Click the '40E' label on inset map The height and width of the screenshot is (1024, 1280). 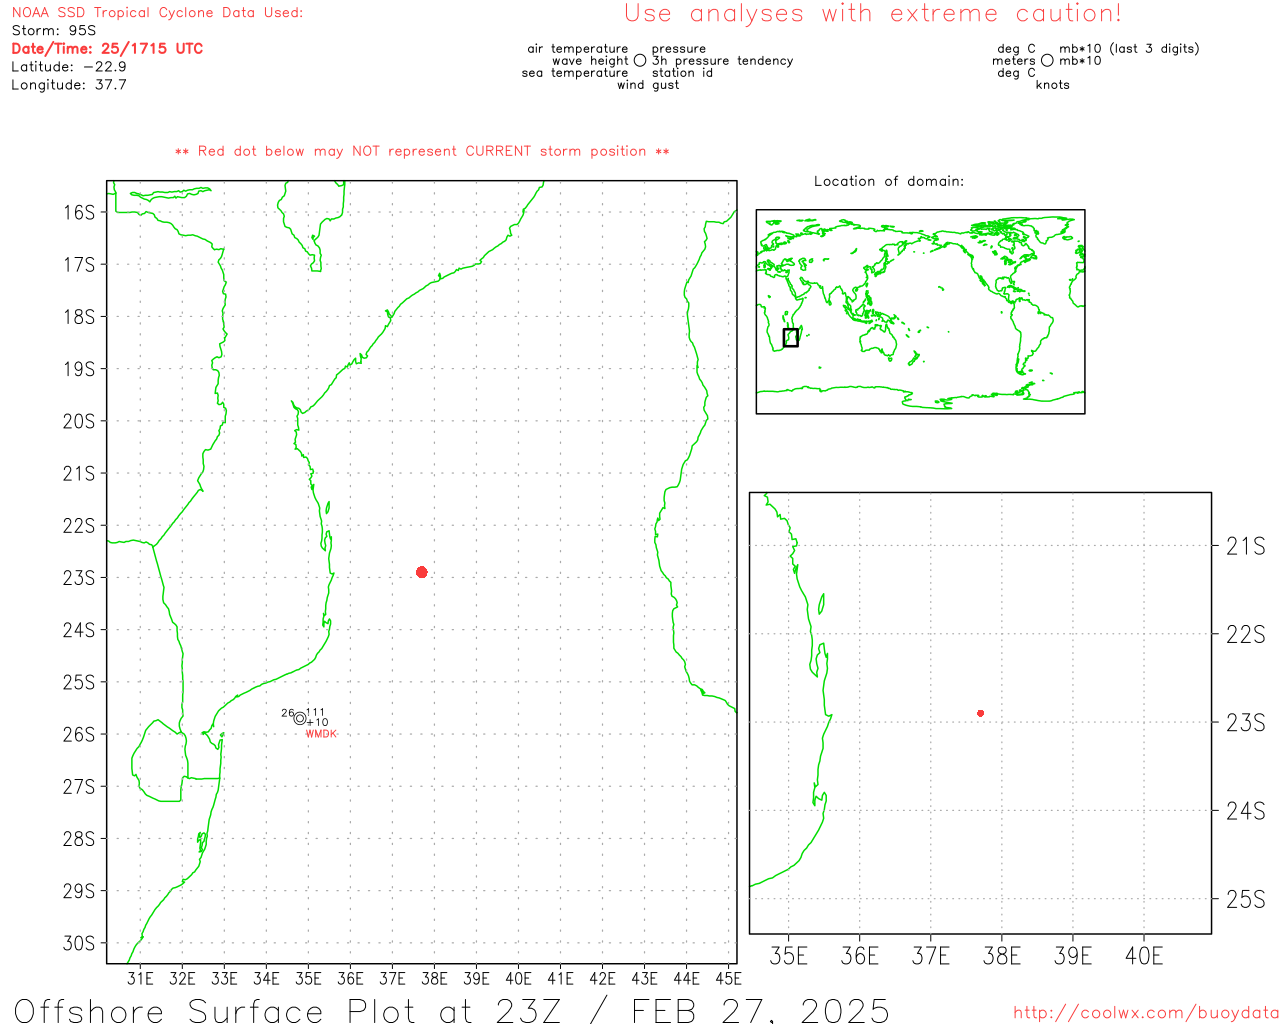point(1144,956)
